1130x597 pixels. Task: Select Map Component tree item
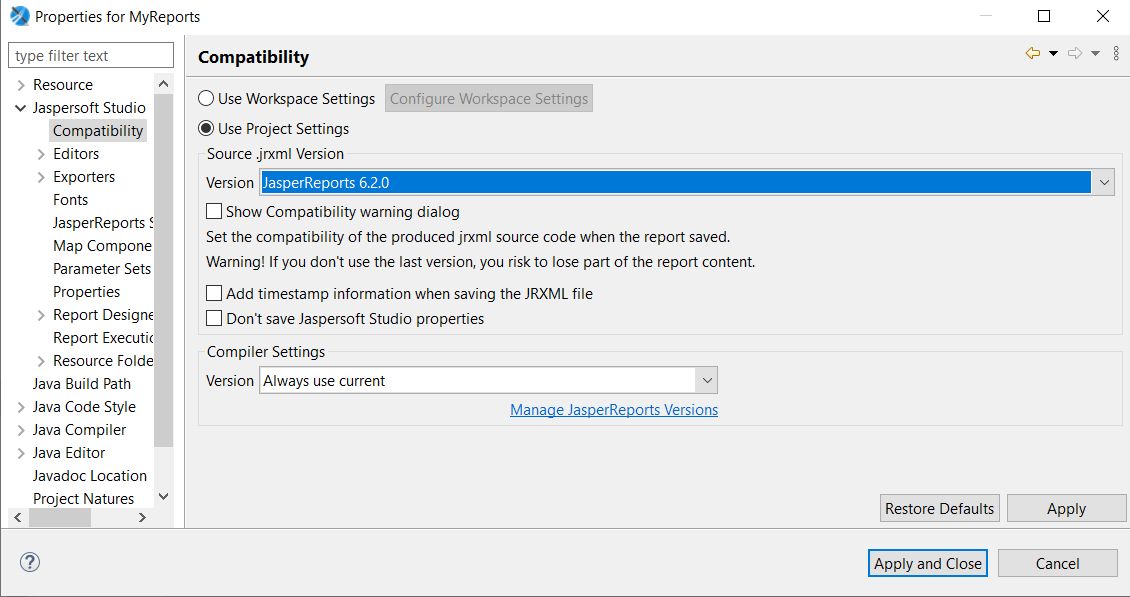(102, 246)
